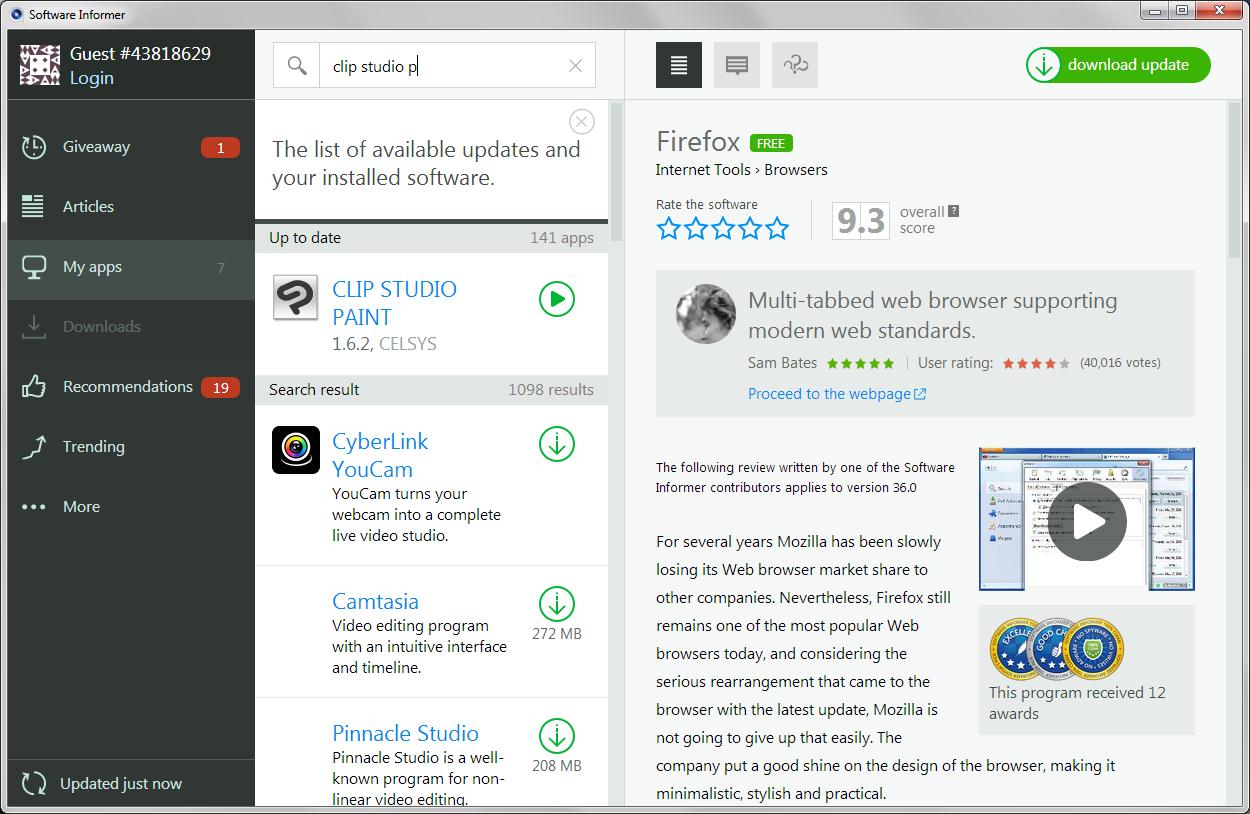
Task: Open the Giveaway section
Action: pyautogui.click(x=130, y=147)
